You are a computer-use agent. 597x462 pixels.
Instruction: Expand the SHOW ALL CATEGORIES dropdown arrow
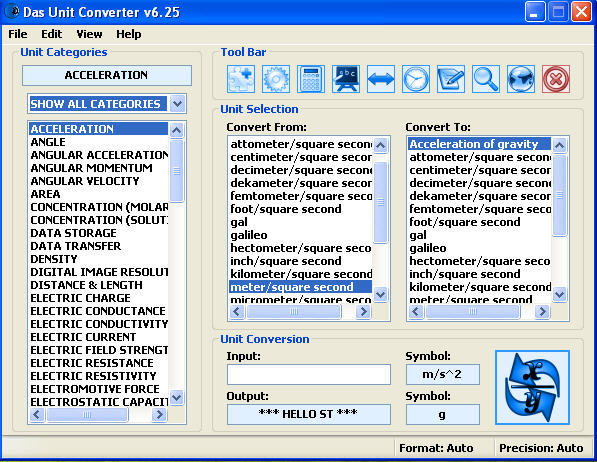(177, 104)
